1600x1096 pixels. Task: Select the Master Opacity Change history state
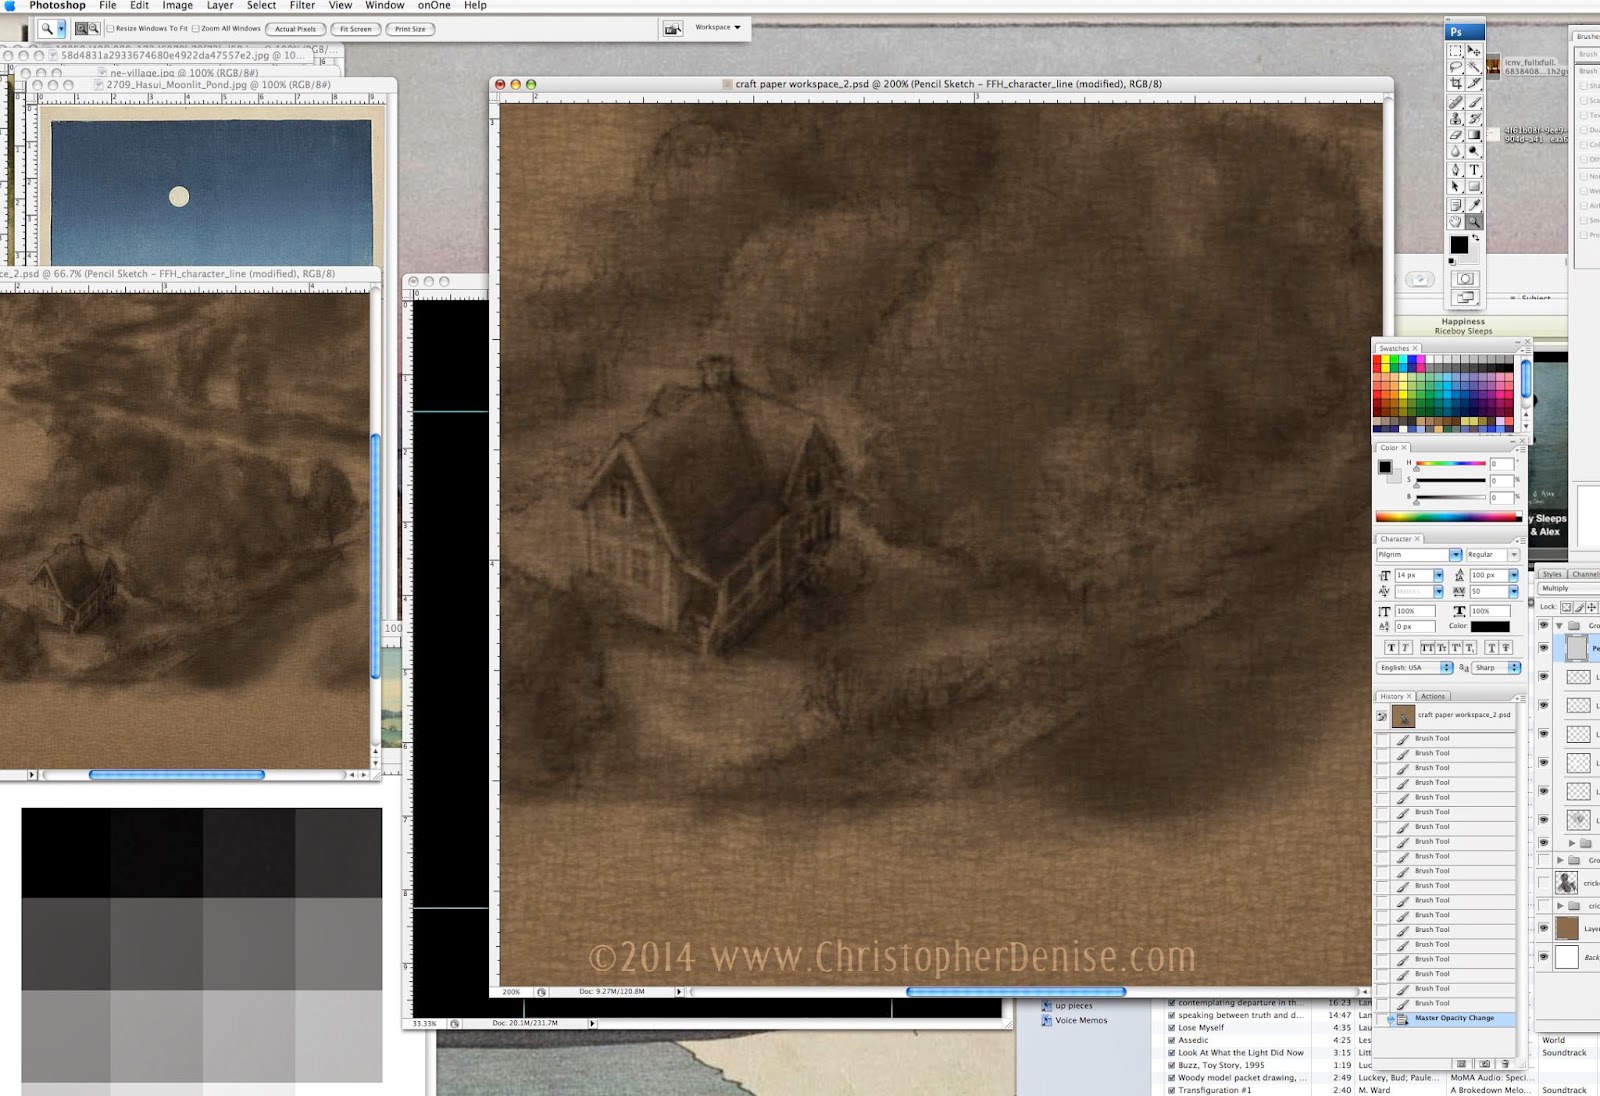[x=1454, y=1018]
